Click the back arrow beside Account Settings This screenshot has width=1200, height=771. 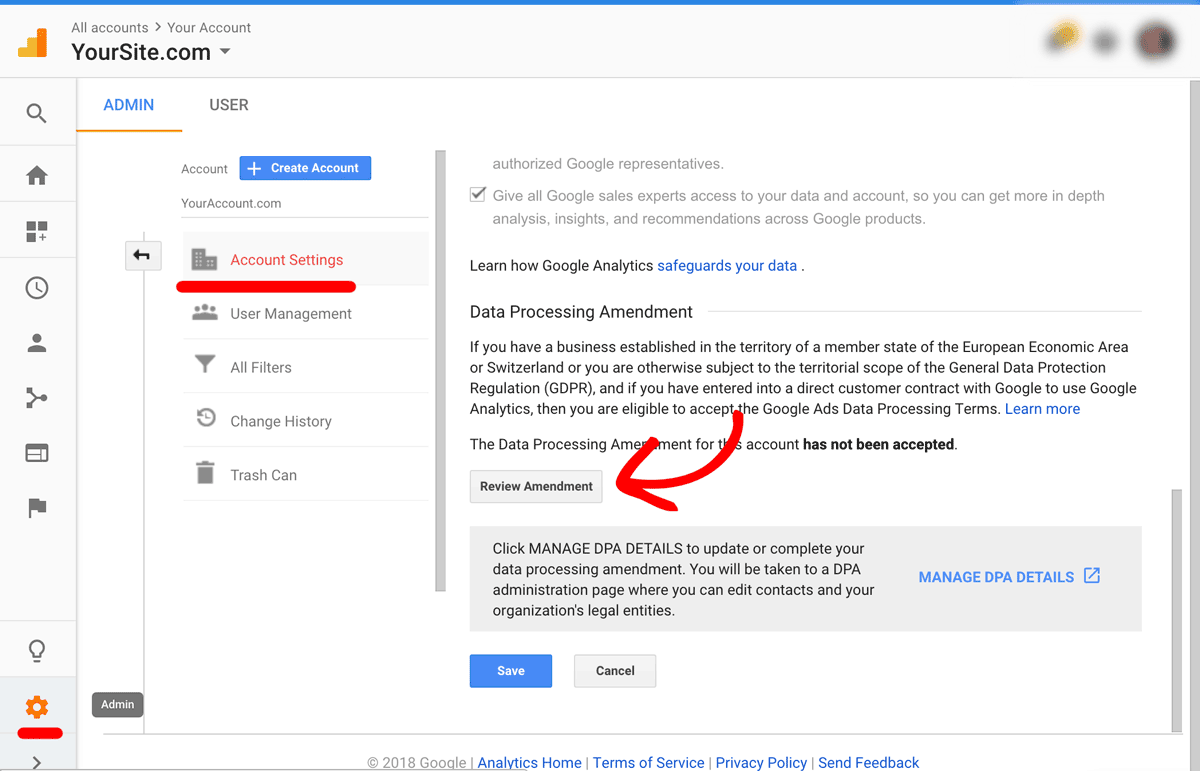[141, 256]
